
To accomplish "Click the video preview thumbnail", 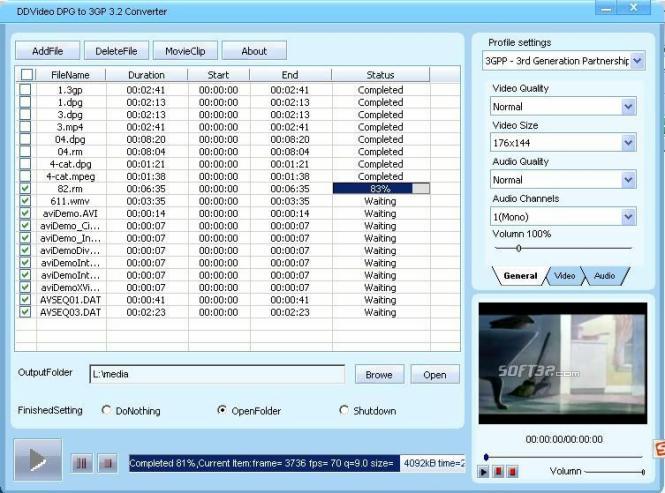I will 563,363.
